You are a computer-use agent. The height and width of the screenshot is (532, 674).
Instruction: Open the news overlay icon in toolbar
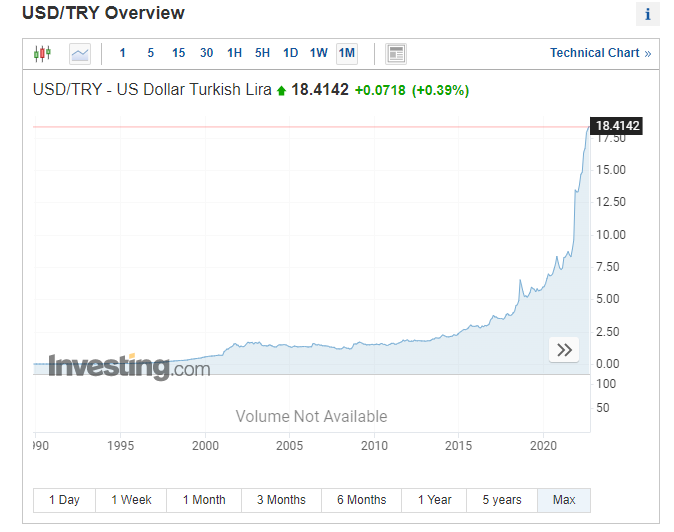[396, 53]
